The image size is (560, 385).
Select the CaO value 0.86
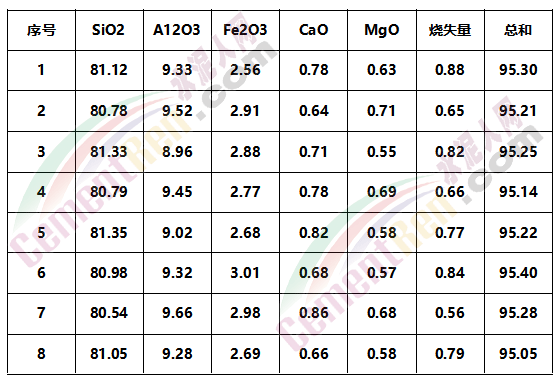click(314, 313)
